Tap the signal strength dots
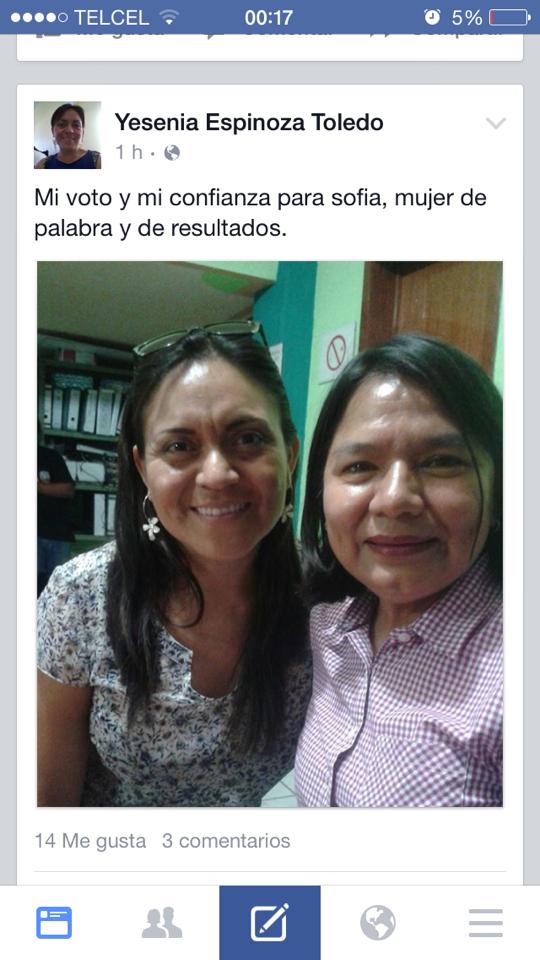This screenshot has width=540, height=960. point(39,17)
